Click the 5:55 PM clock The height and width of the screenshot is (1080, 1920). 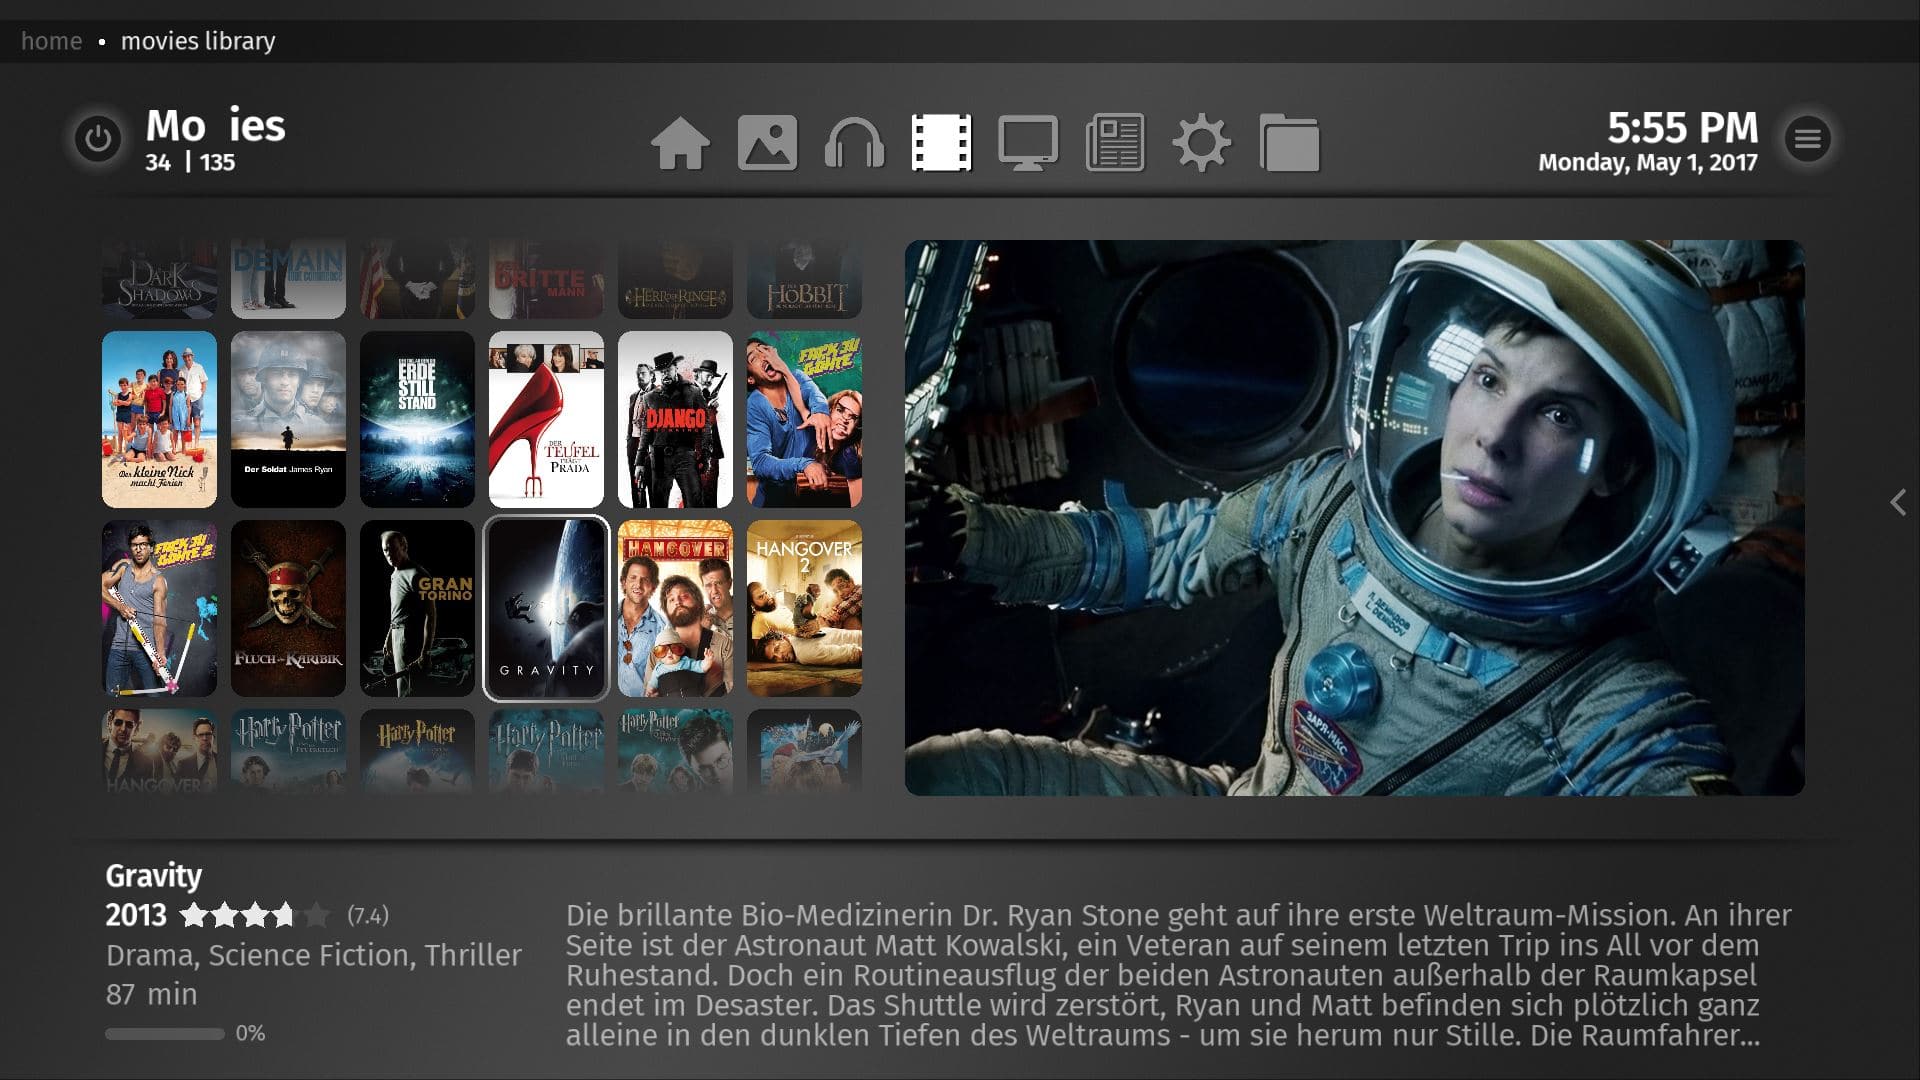[x=1683, y=128]
